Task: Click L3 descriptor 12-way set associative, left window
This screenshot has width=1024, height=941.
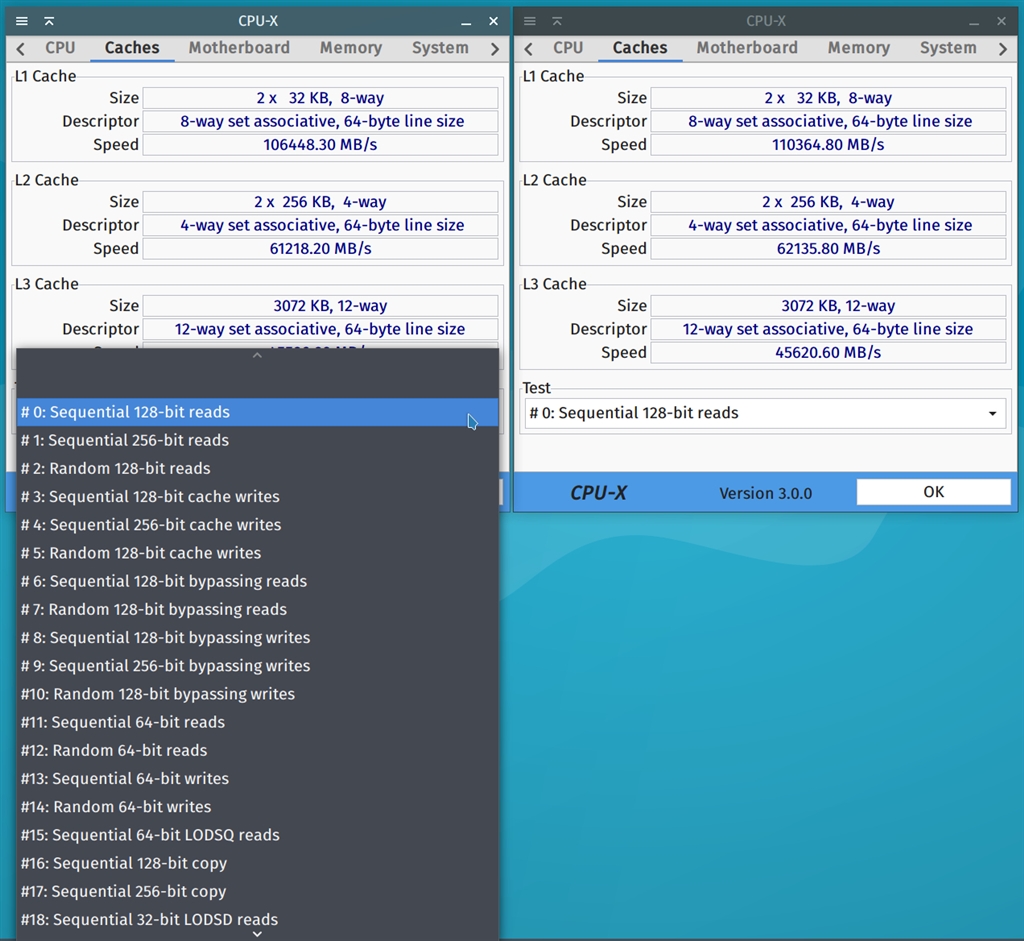Action: (320, 328)
